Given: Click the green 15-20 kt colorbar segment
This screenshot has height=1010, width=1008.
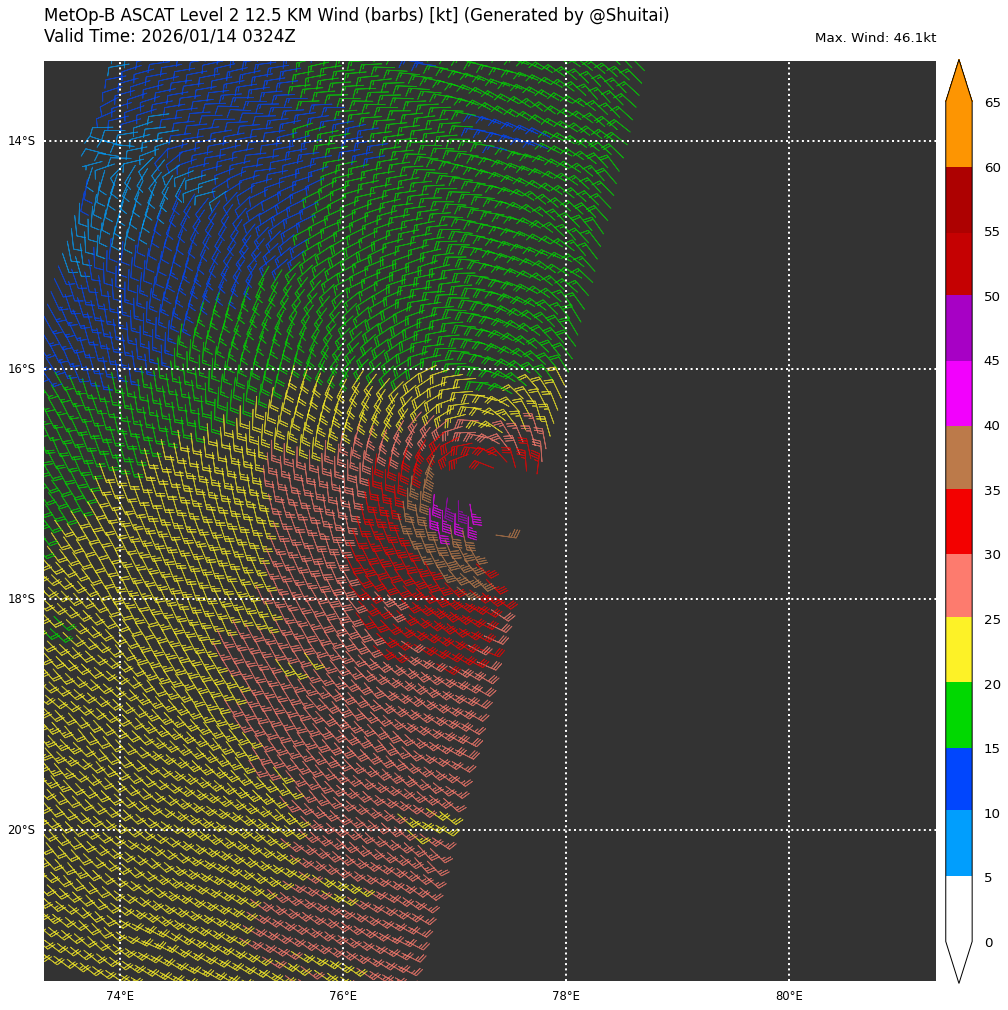Looking at the screenshot, I should [958, 715].
